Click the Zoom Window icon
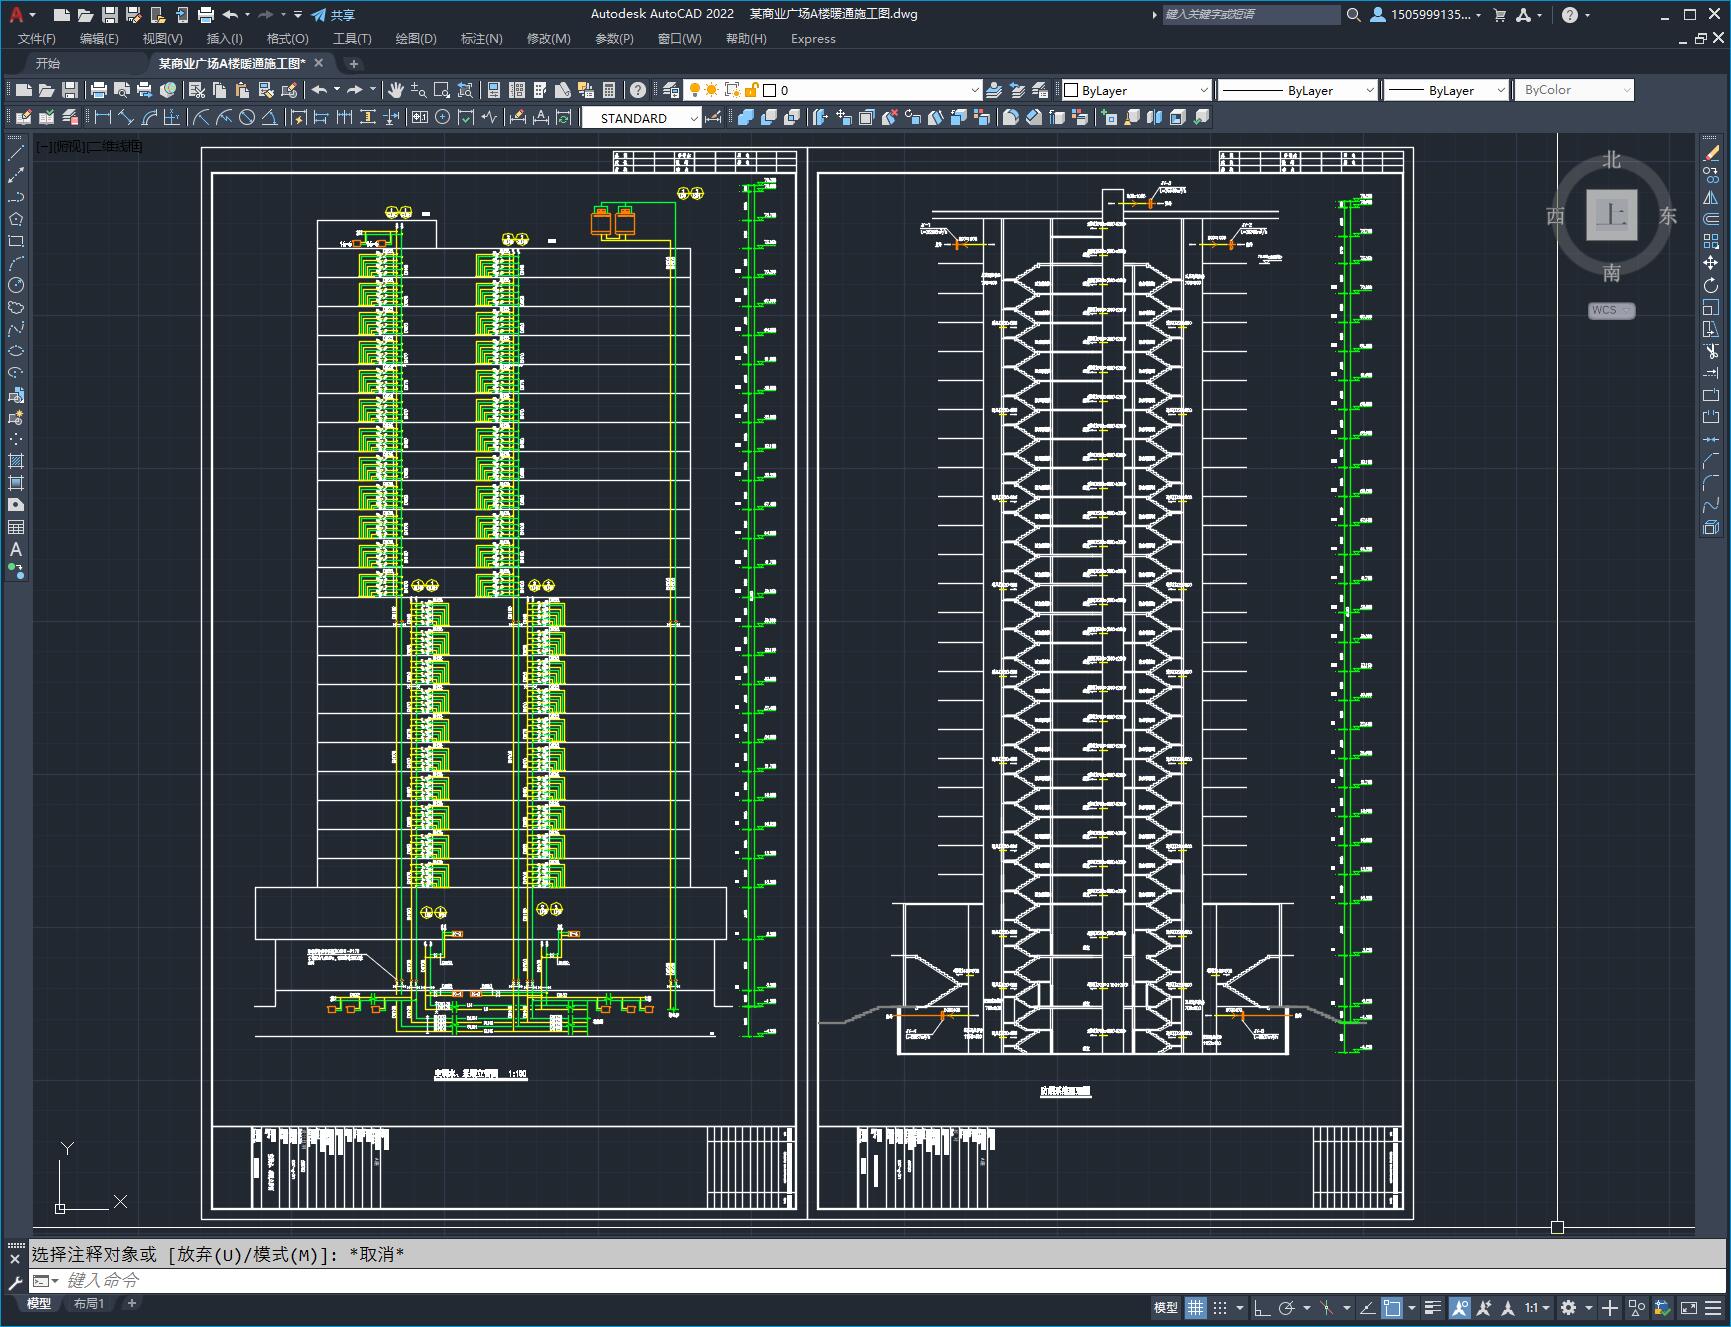 [x=441, y=90]
